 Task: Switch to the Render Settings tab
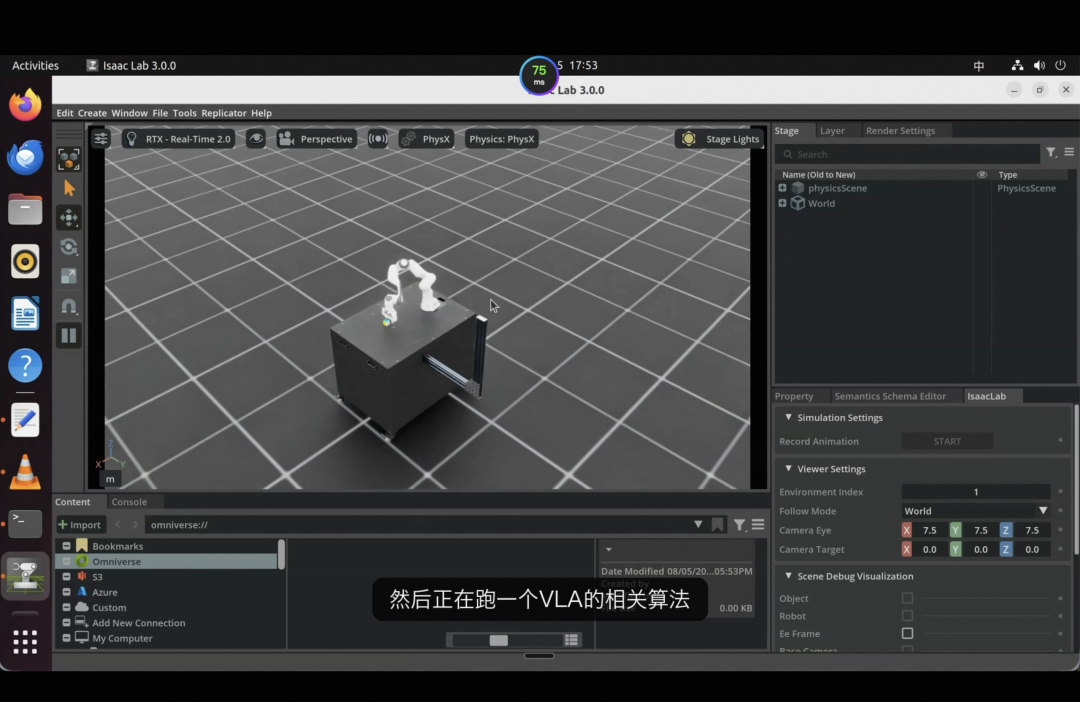pos(900,130)
